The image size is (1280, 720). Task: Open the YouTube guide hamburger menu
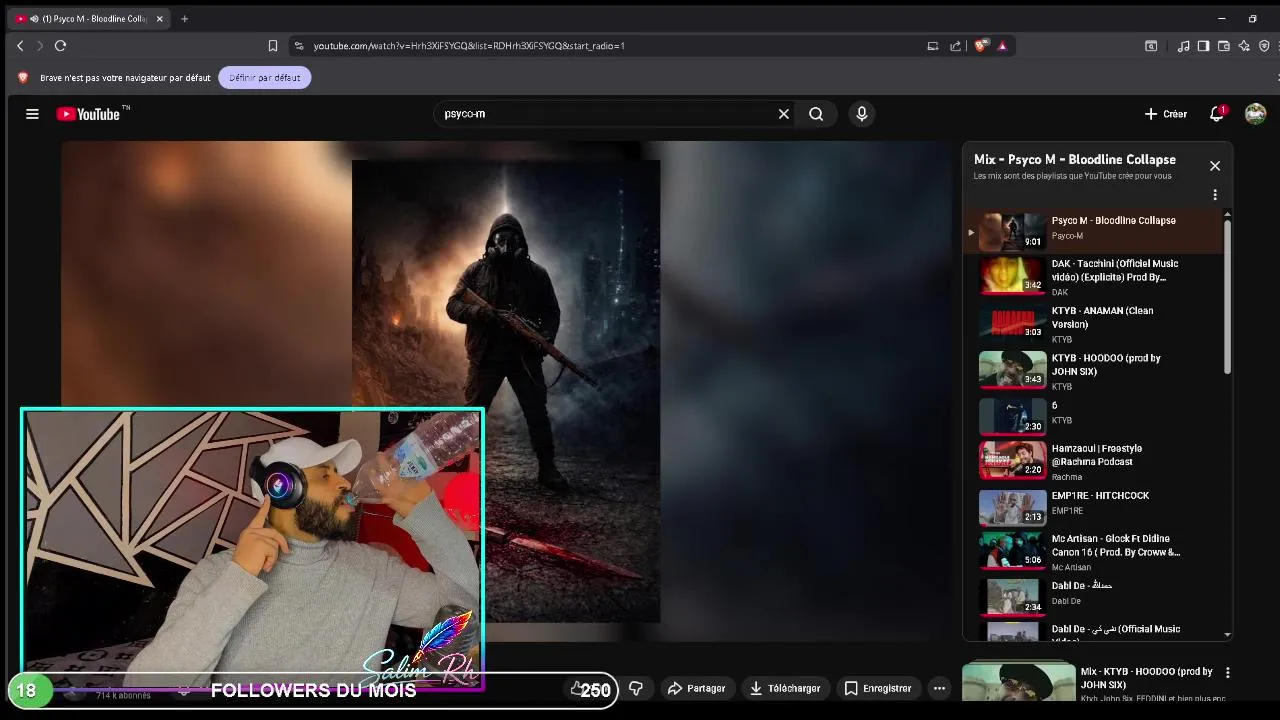[x=32, y=114]
